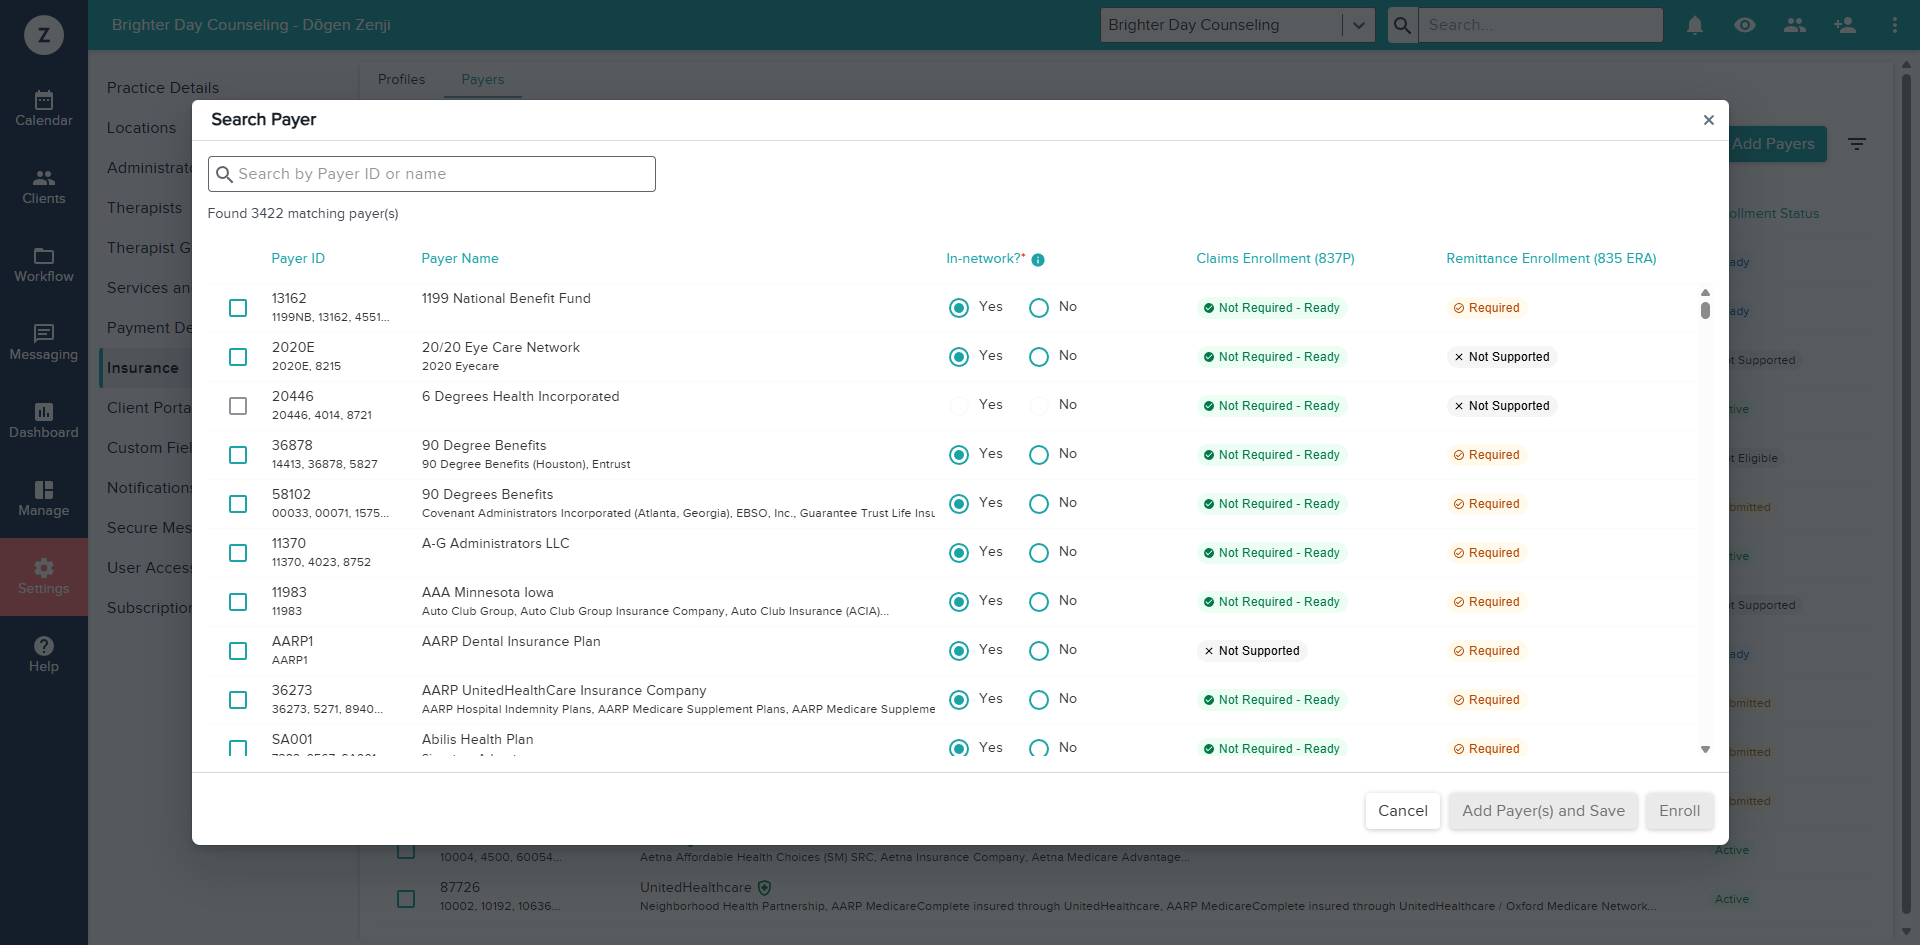This screenshot has width=1920, height=945.
Task: Check the A-G Administrators LLC checkbox
Action: pyautogui.click(x=238, y=553)
